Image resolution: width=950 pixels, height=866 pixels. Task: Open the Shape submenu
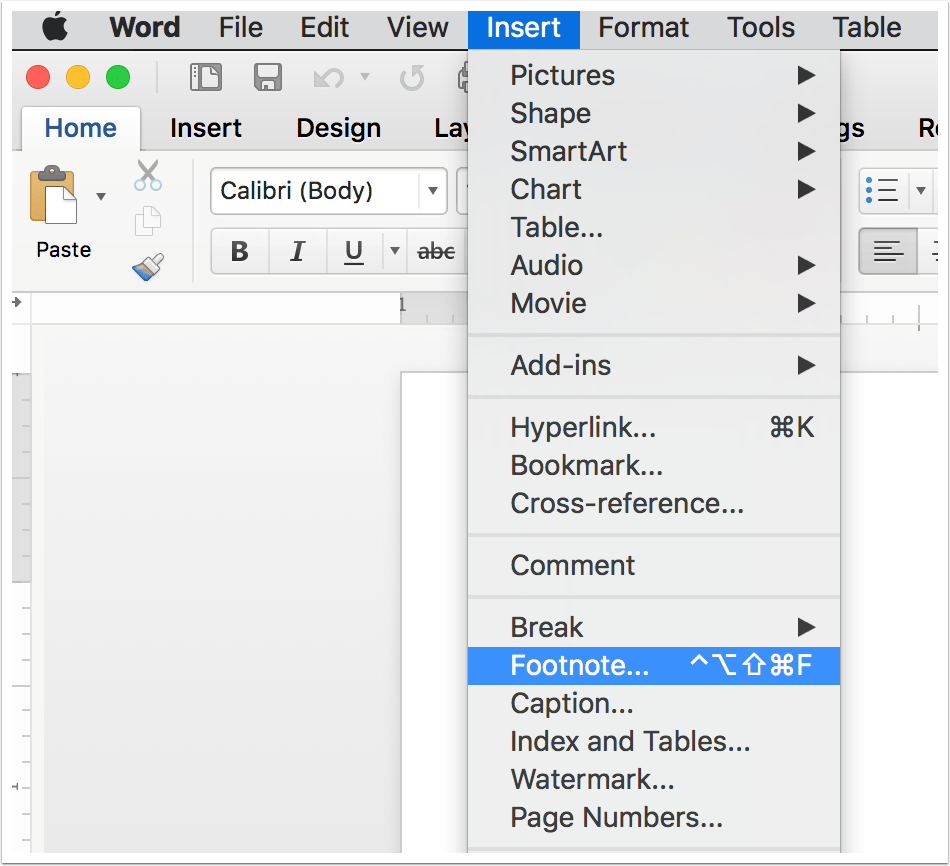click(654, 113)
